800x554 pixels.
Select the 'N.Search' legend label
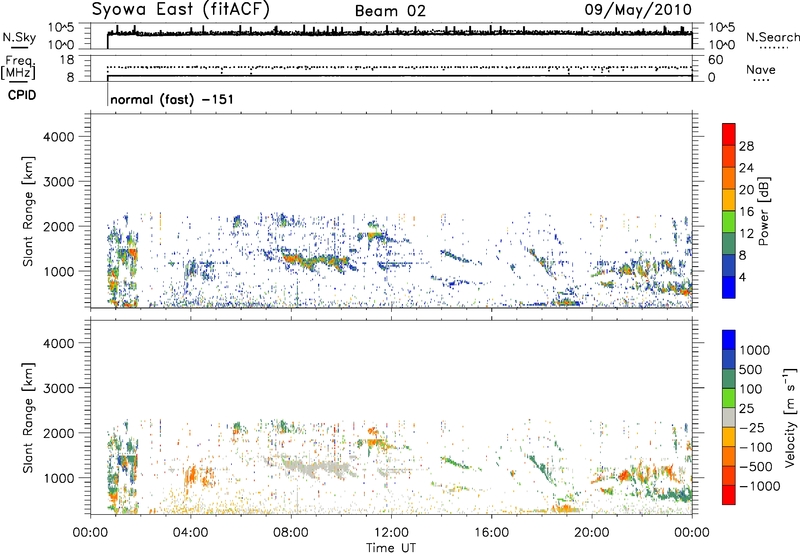click(x=772, y=37)
